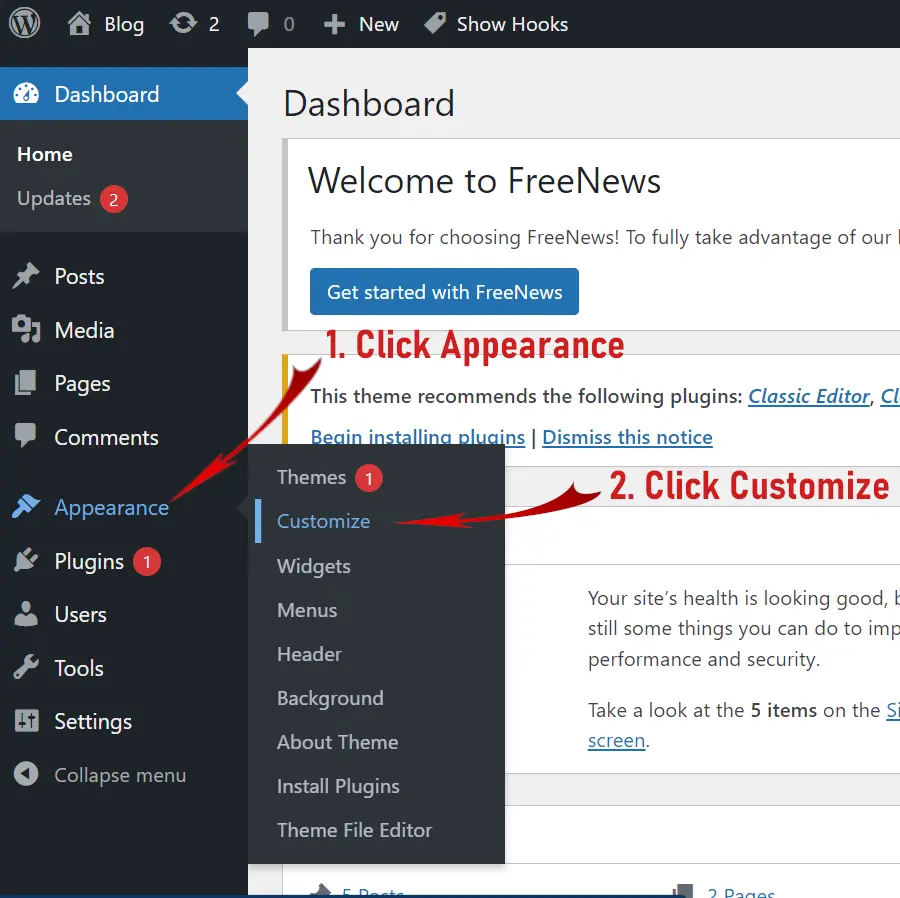
Task: Open the Site Health 'screen' link
Action: pyautogui.click(x=616, y=741)
